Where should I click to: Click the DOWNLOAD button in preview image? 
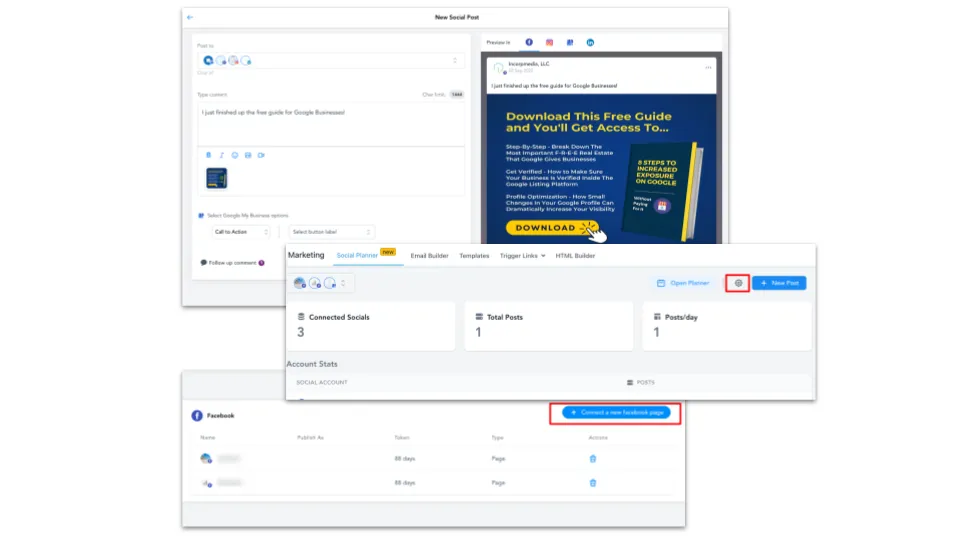(x=550, y=228)
